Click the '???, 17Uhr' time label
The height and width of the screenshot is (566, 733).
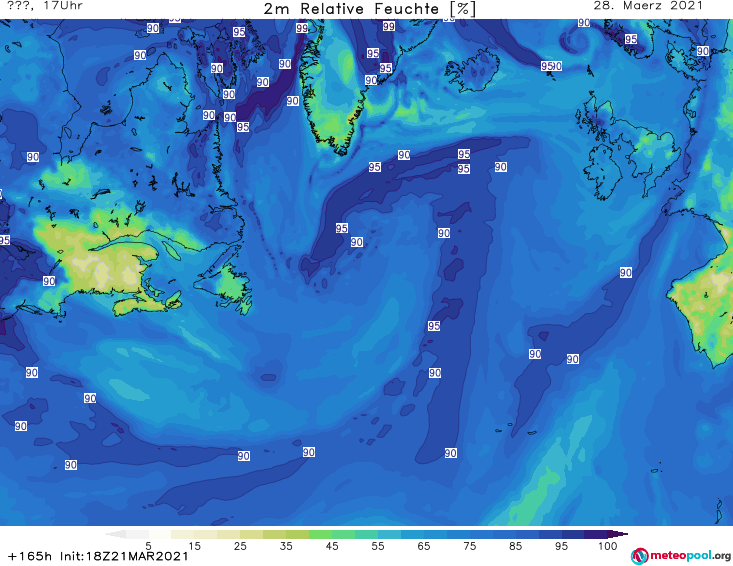click(x=44, y=6)
